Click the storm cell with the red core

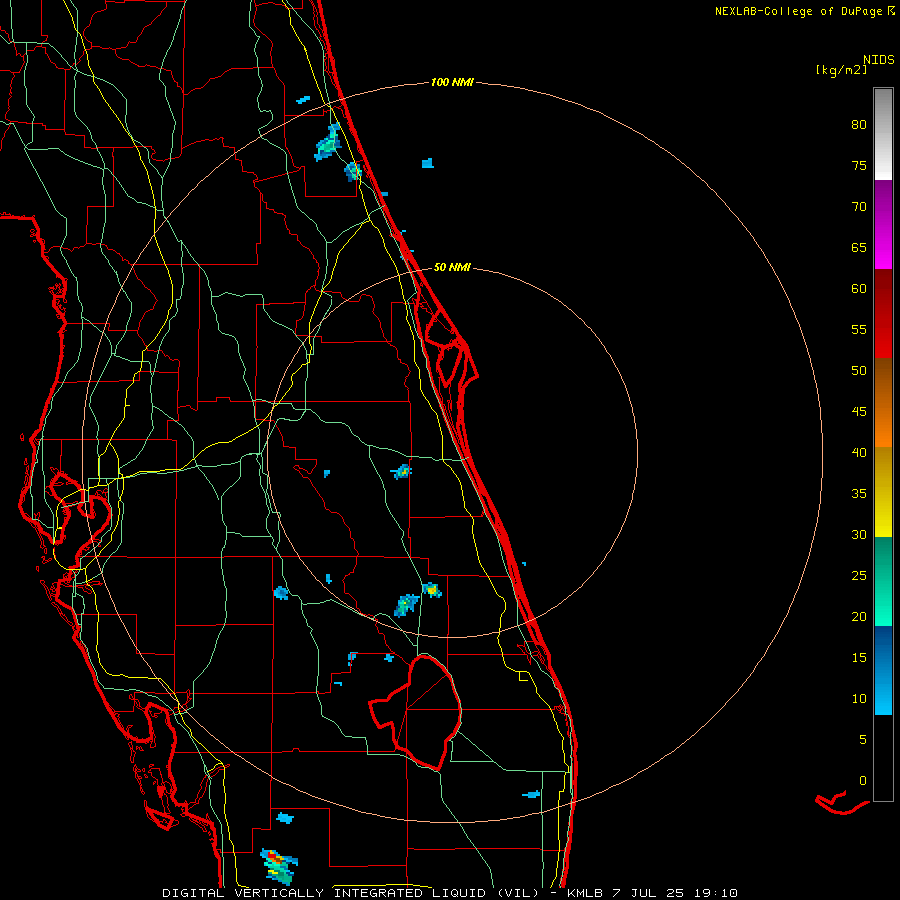click(278, 866)
